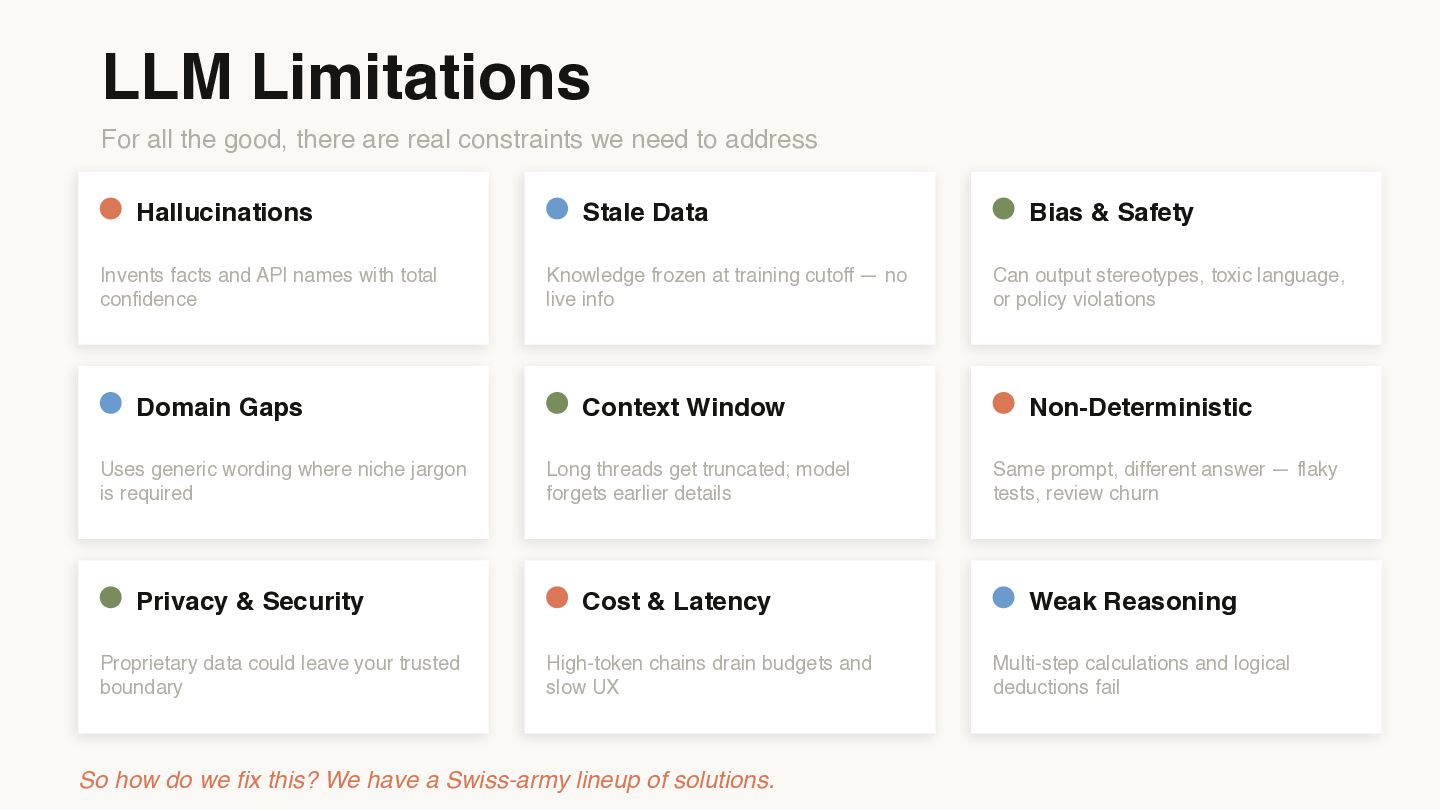Viewport: 1440px width, 810px height.
Task: Click the Swiss-army lineup footer text
Action: 427,780
